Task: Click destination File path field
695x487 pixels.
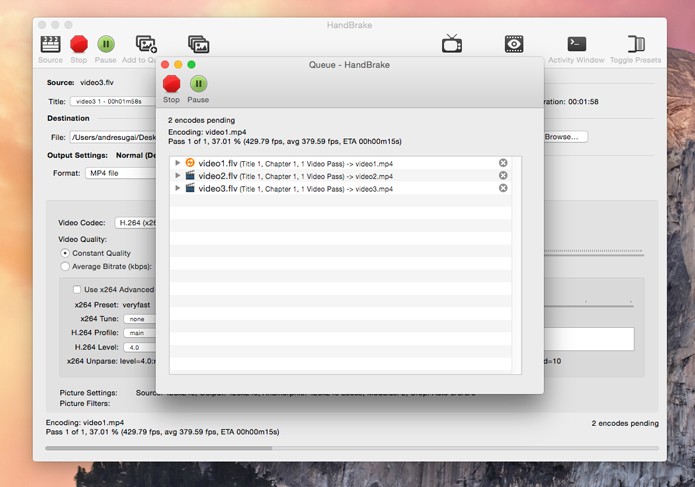Action: click(x=113, y=137)
